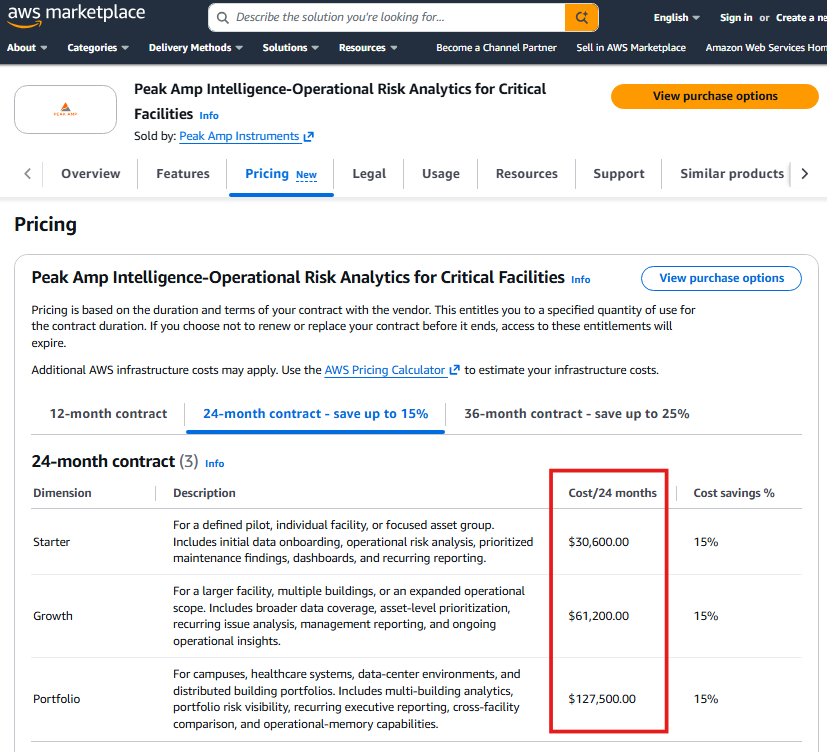
Task: Open the Resources dropdown in top navigation
Action: tap(368, 47)
